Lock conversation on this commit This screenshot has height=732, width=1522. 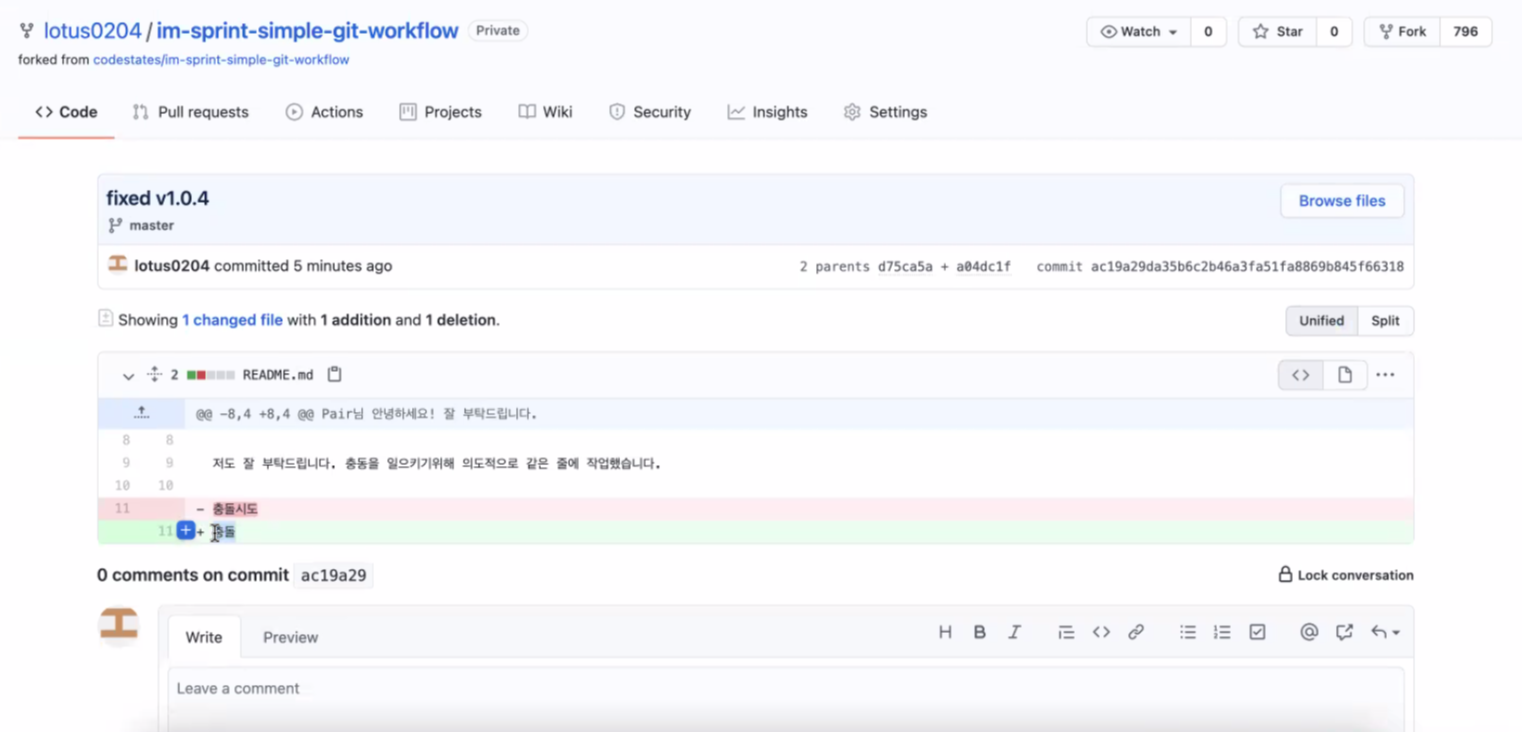coord(1346,575)
